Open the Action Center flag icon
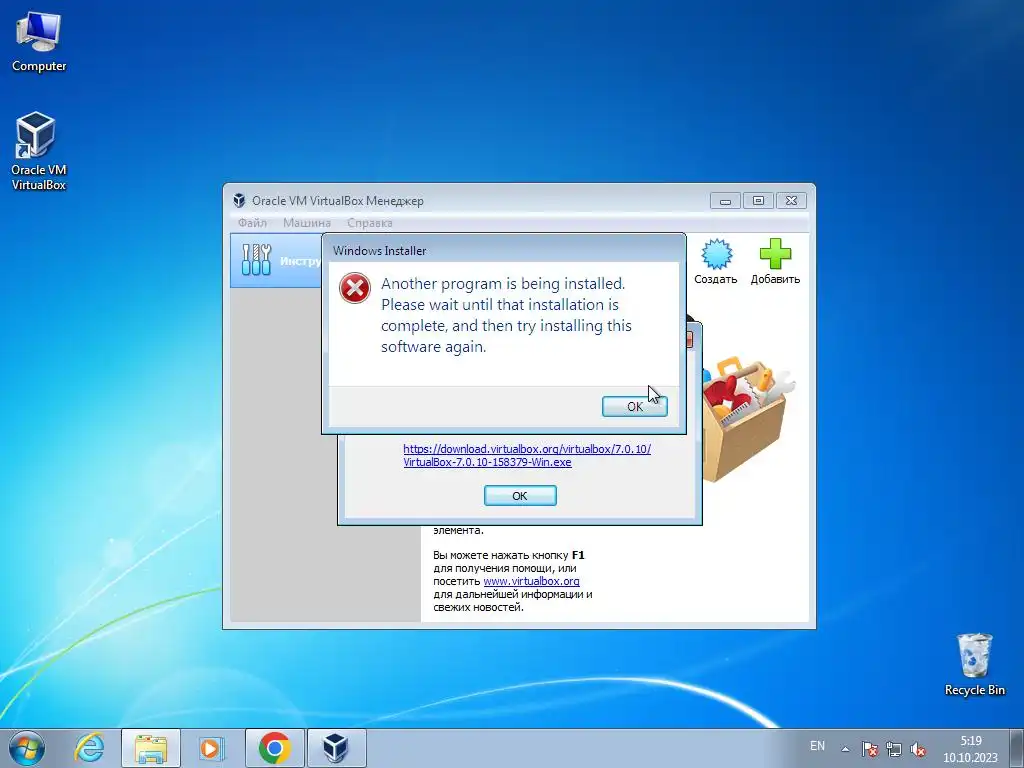 tap(869, 749)
